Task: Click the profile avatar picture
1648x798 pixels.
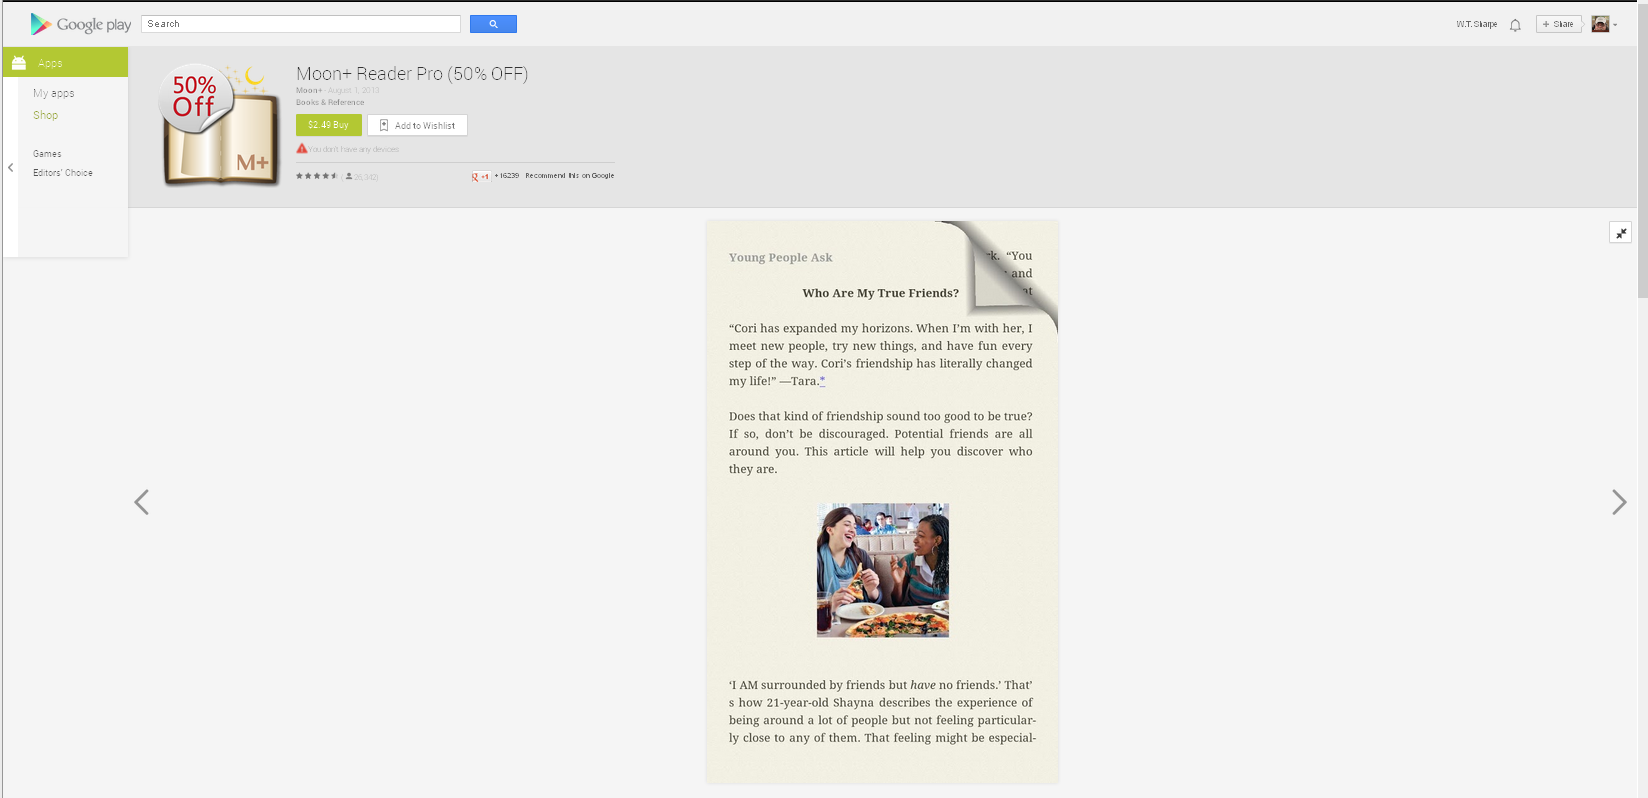Action: coord(1600,24)
